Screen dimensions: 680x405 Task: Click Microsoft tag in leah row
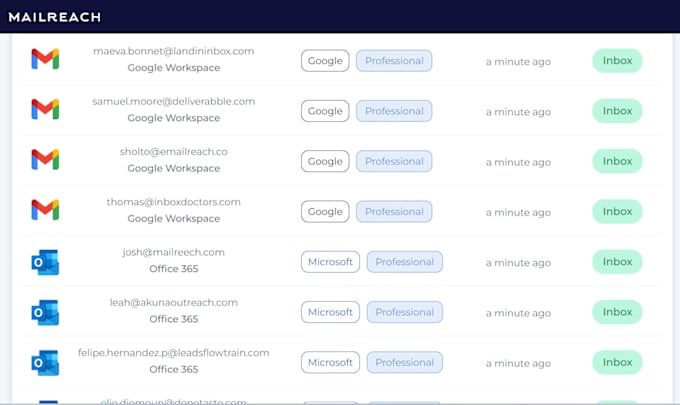330,312
